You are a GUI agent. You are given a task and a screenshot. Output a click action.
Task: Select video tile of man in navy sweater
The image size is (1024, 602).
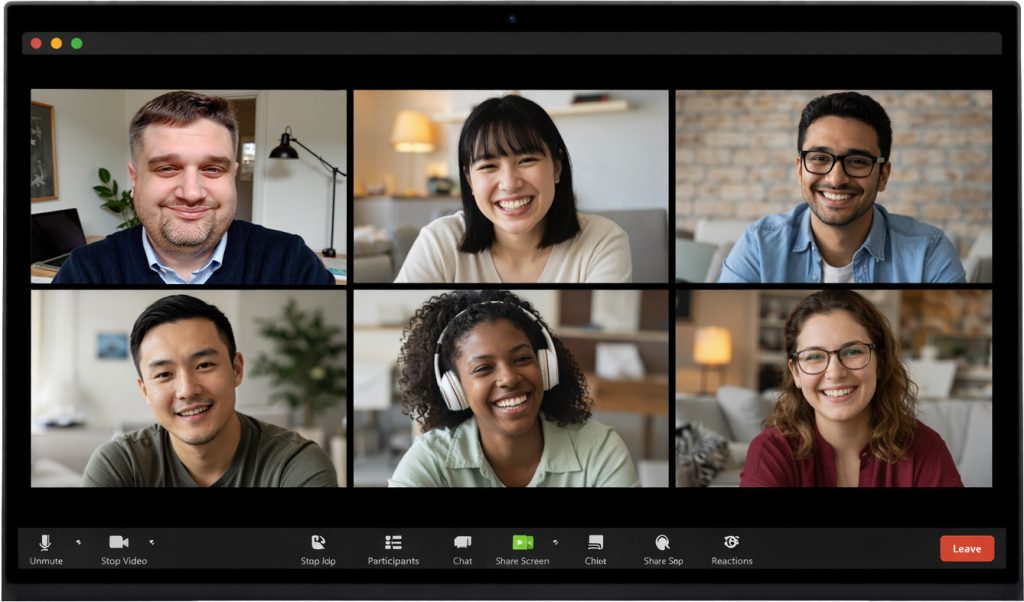pyautogui.click(x=188, y=187)
